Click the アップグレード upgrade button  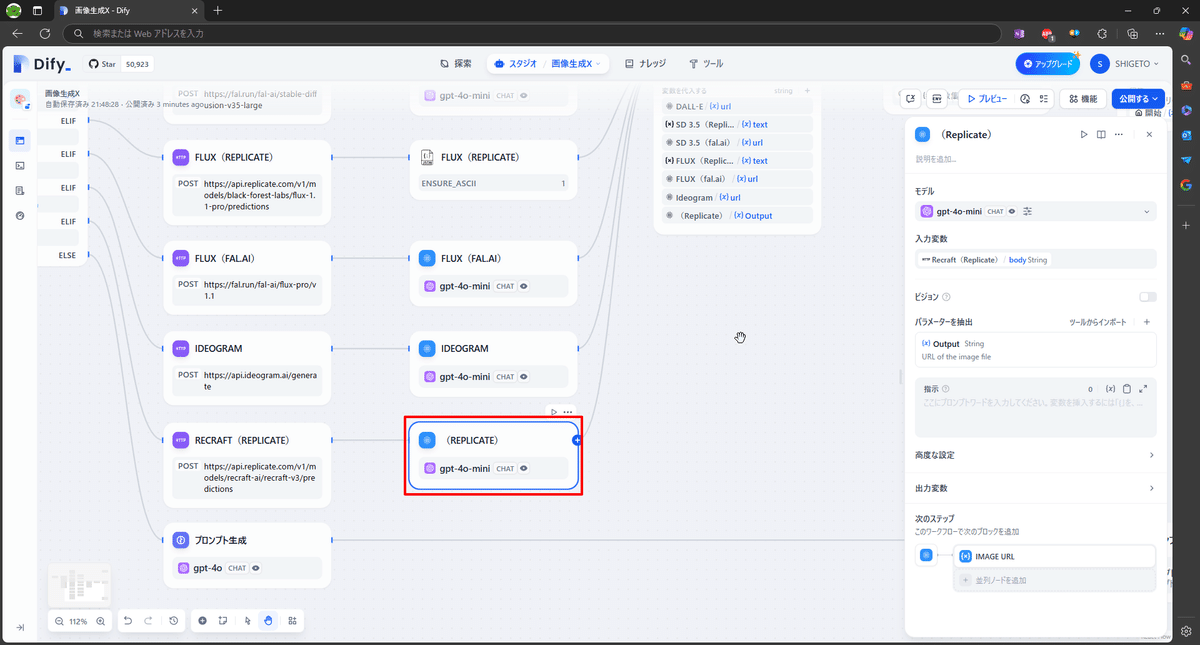tap(1048, 63)
